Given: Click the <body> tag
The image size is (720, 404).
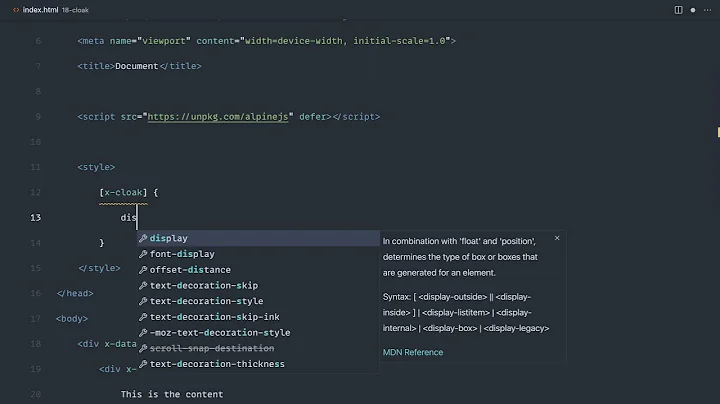Looking at the screenshot, I should tap(72, 319).
